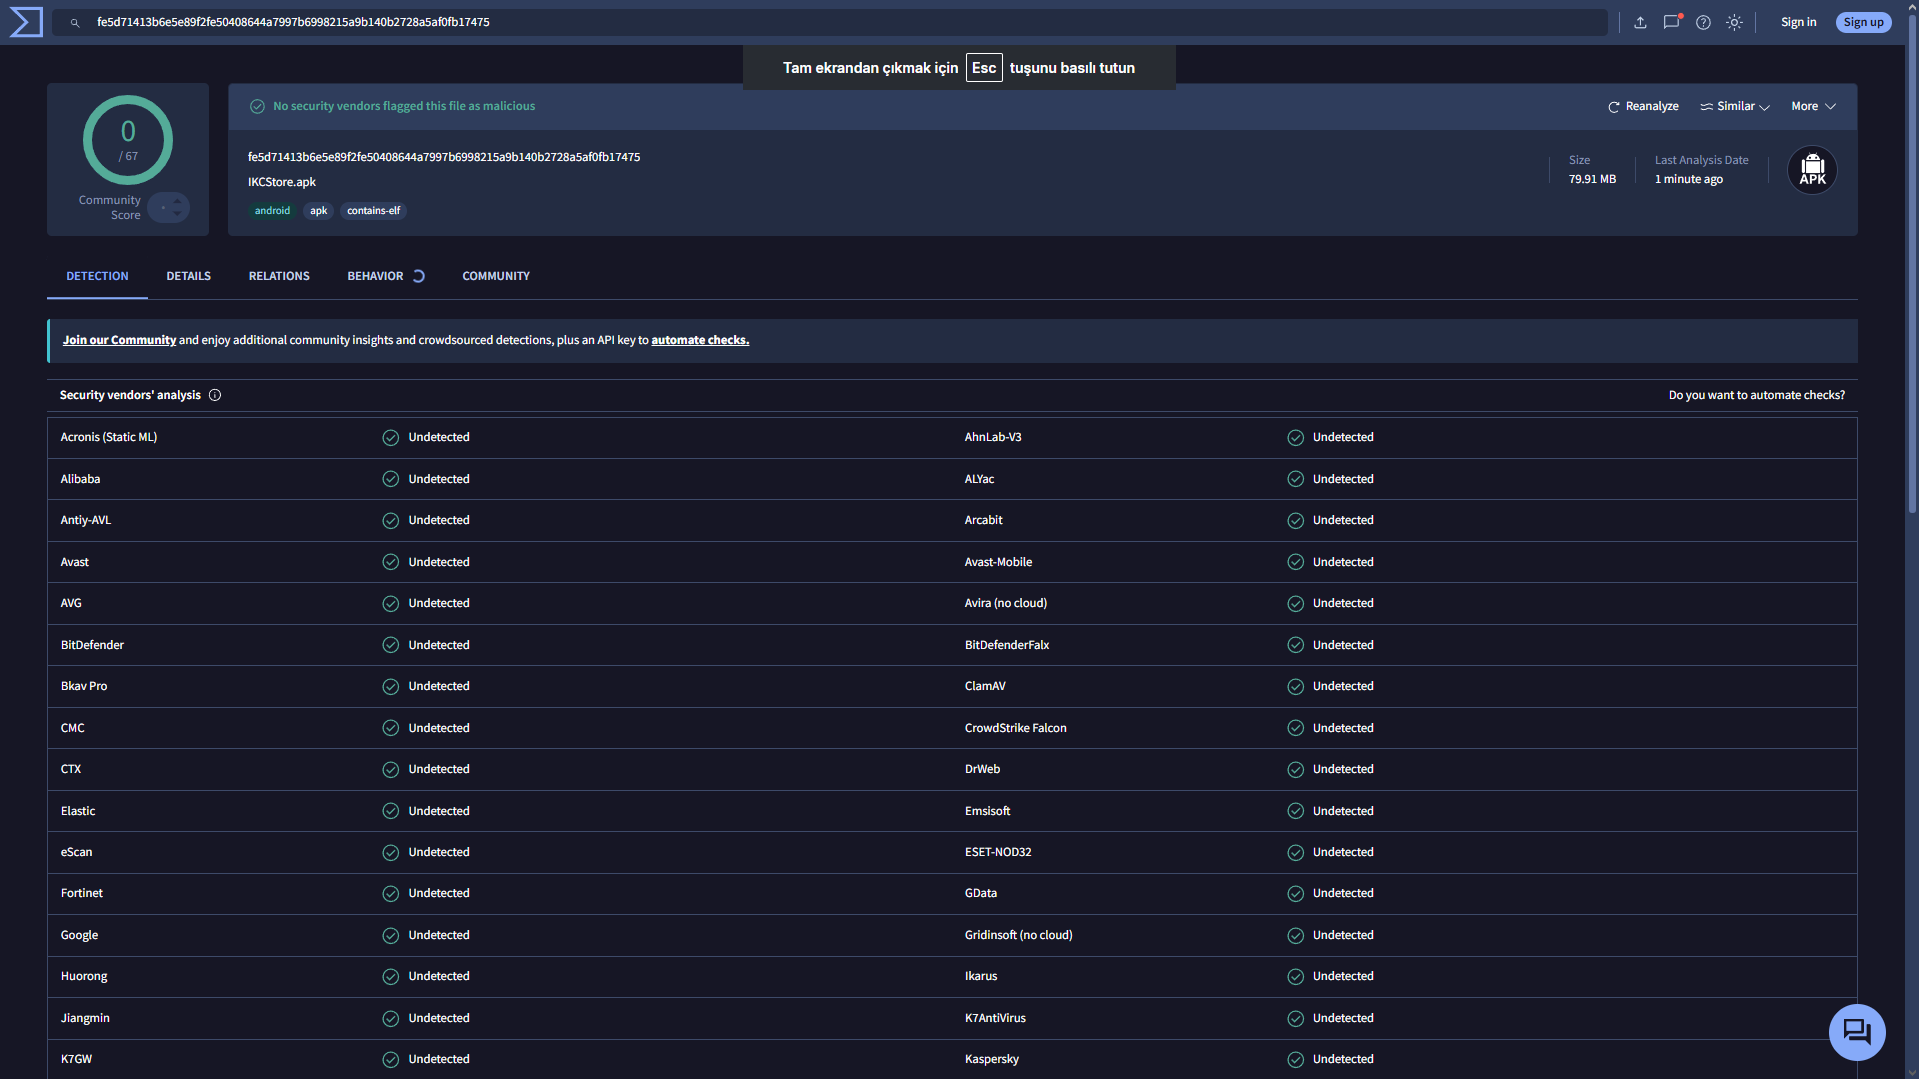Open the help question-mark icon
This screenshot has width=1919, height=1079.
point(1703,22)
